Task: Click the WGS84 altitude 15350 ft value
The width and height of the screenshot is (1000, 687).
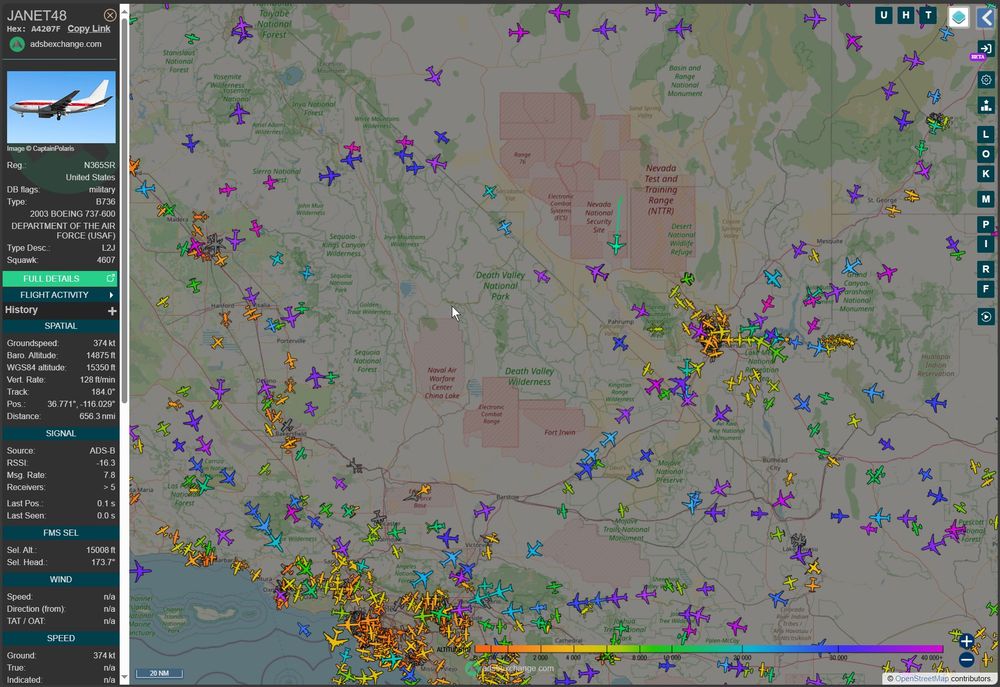Action: pyautogui.click(x=101, y=367)
